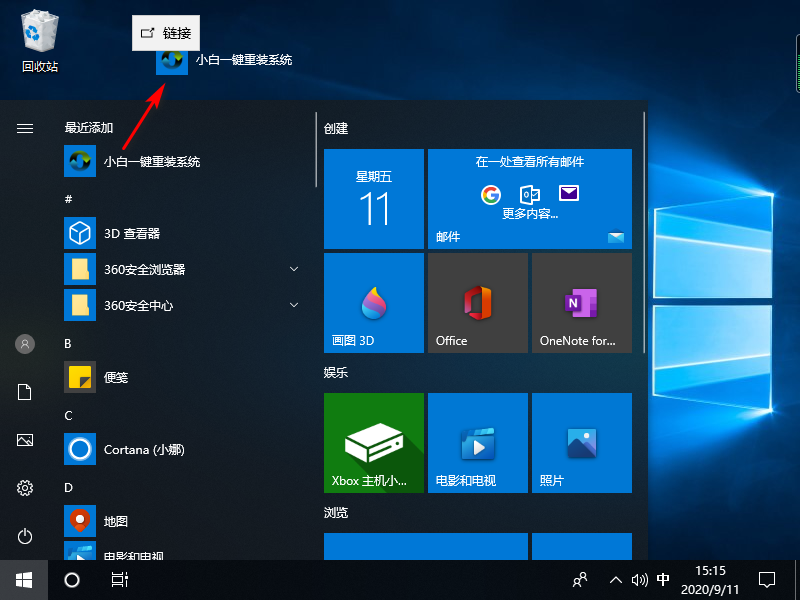Open the Documents icon in Start sidebar

click(24, 392)
